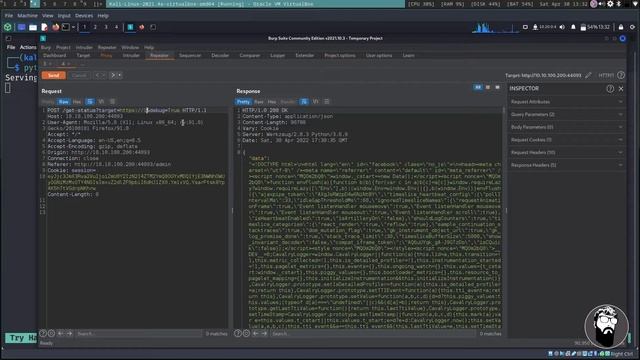Choose the top-bottom layout icon
640x360 pixels.
(x=488, y=87)
